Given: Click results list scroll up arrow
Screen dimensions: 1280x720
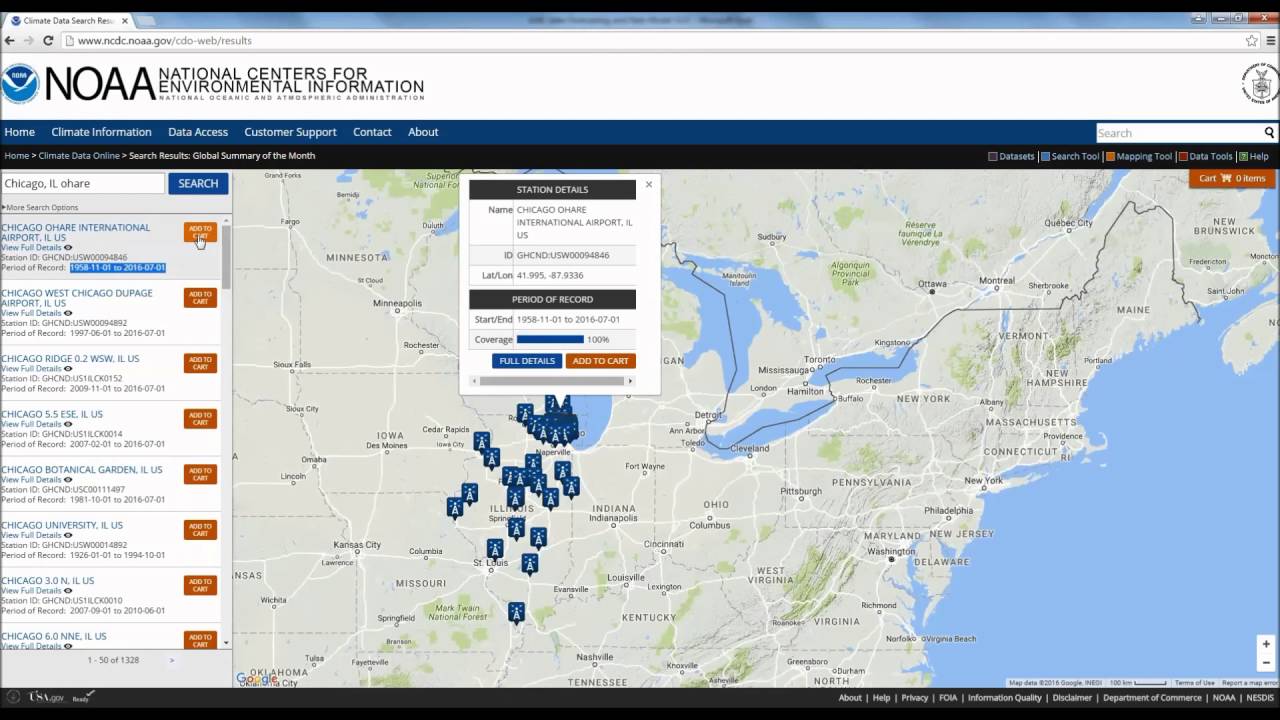Looking at the screenshot, I should pos(227,220).
